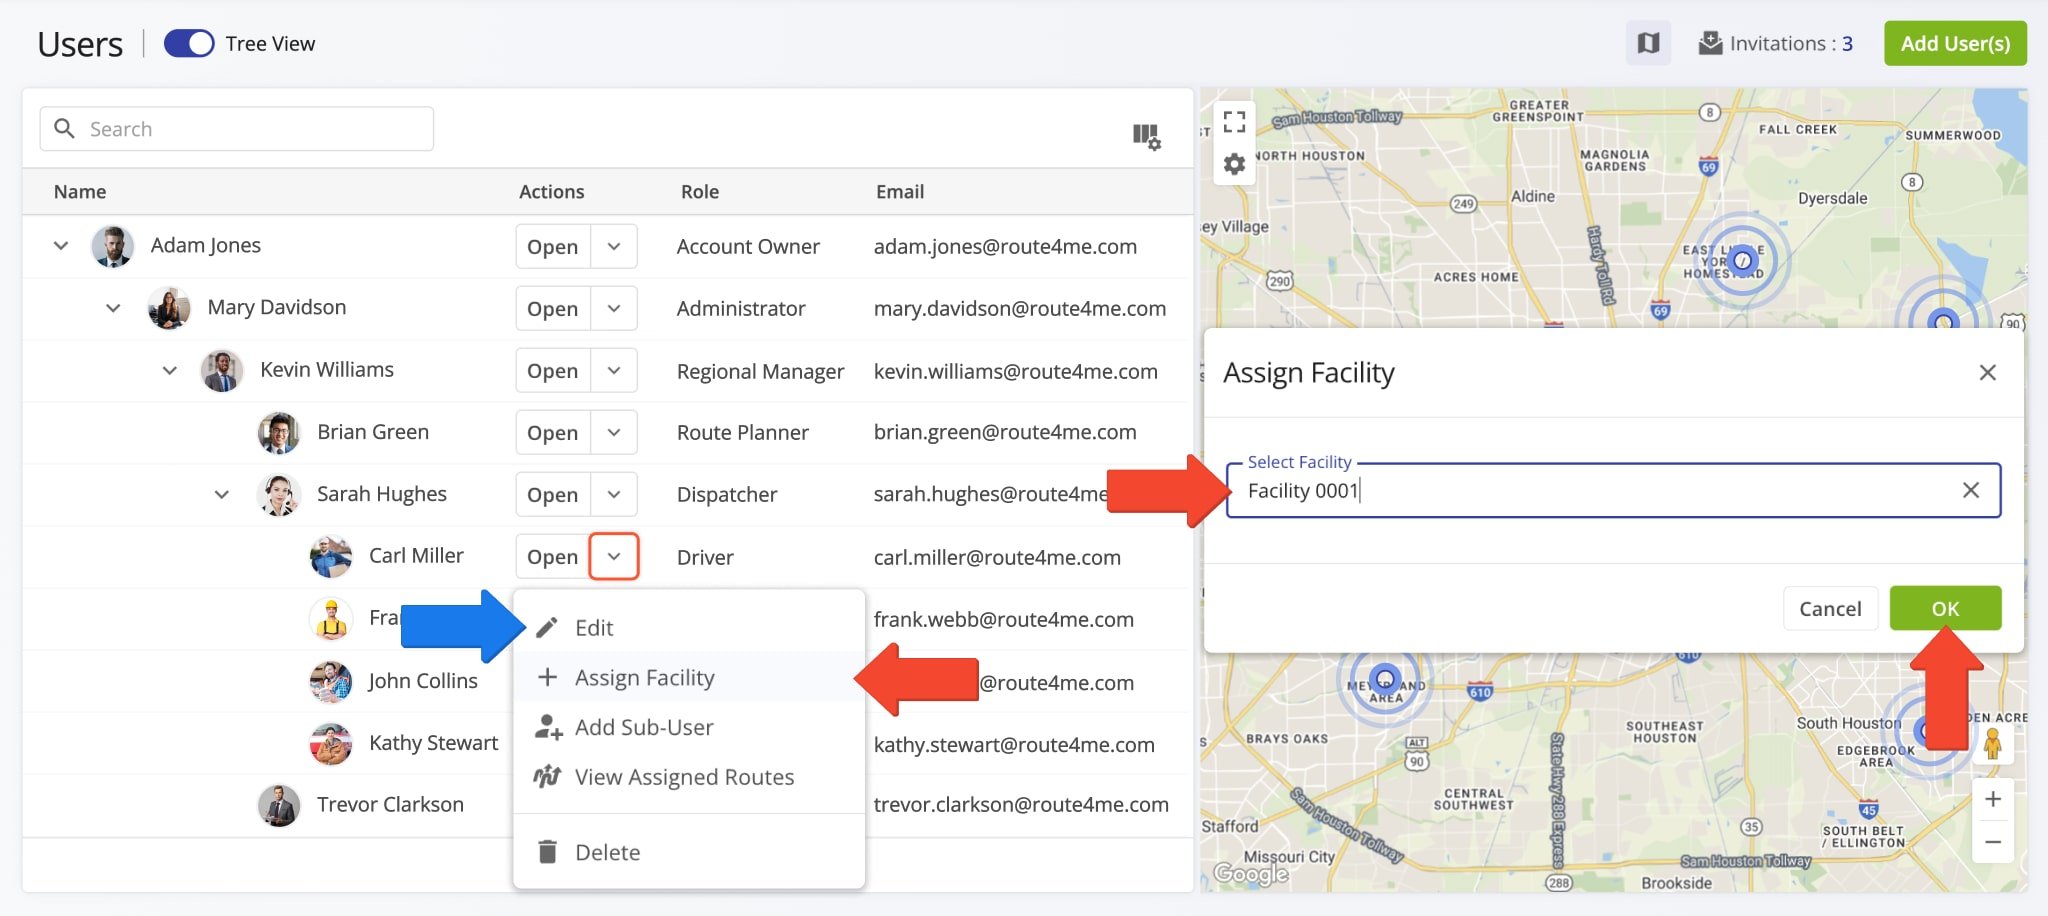This screenshot has width=2048, height=916.
Task: Click the Add User(s) button
Action: click(x=1954, y=44)
